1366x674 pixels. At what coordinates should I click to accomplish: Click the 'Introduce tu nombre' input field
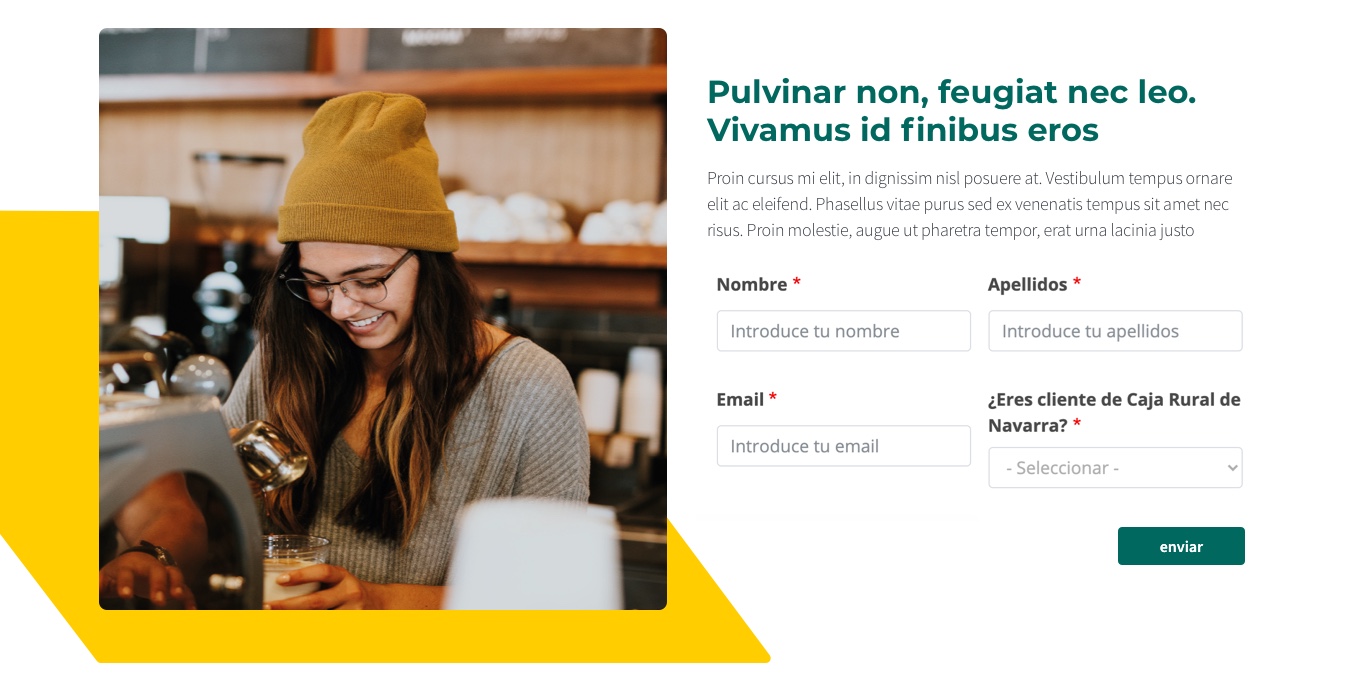point(843,331)
